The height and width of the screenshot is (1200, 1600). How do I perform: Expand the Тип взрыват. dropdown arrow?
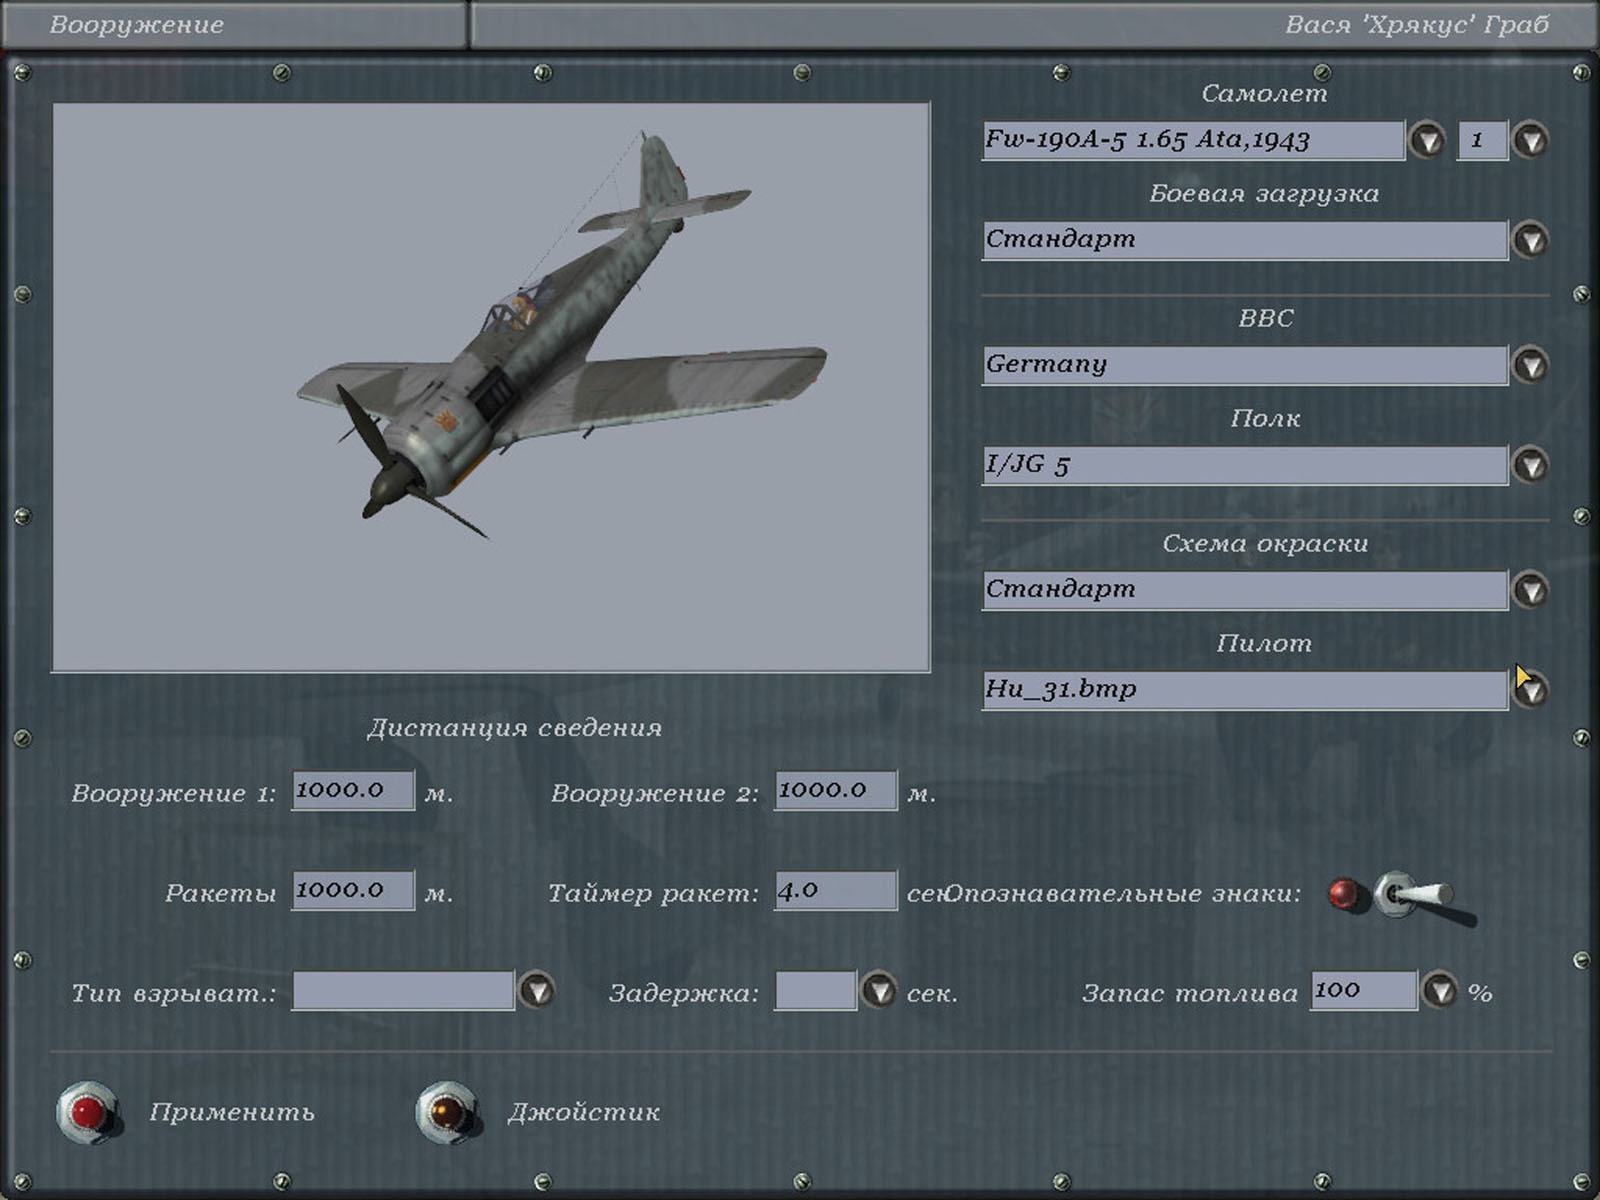tap(537, 991)
